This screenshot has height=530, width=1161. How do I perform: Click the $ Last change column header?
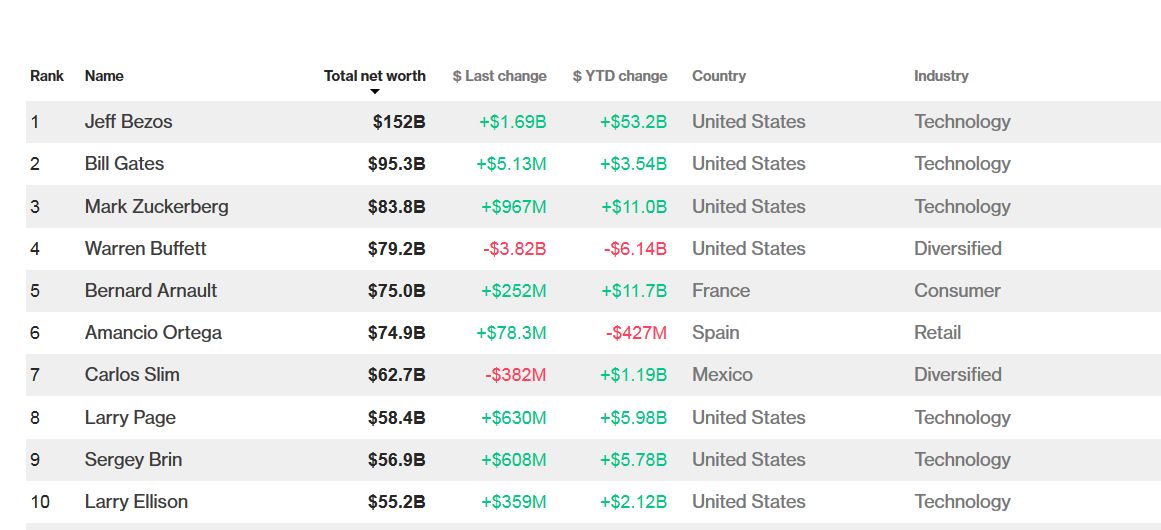pos(499,76)
